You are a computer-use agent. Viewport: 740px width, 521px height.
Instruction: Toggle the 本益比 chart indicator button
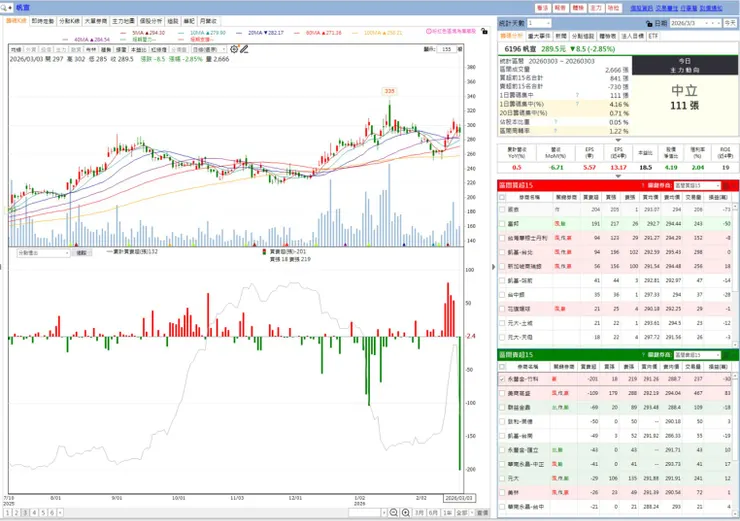[138, 50]
